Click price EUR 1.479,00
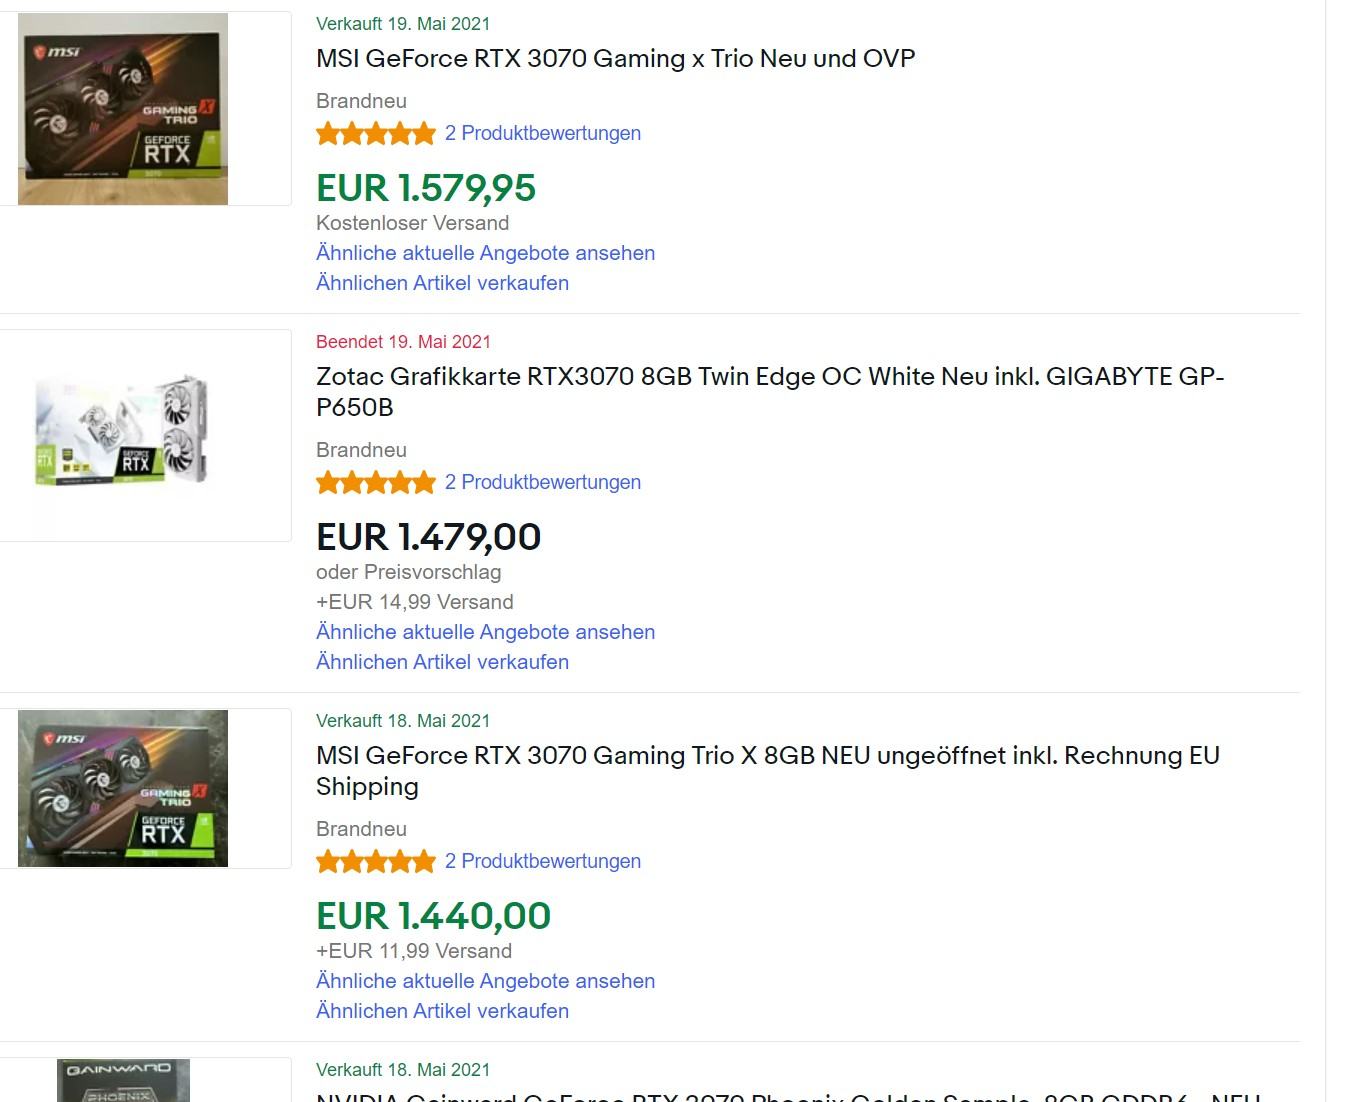 tap(428, 537)
